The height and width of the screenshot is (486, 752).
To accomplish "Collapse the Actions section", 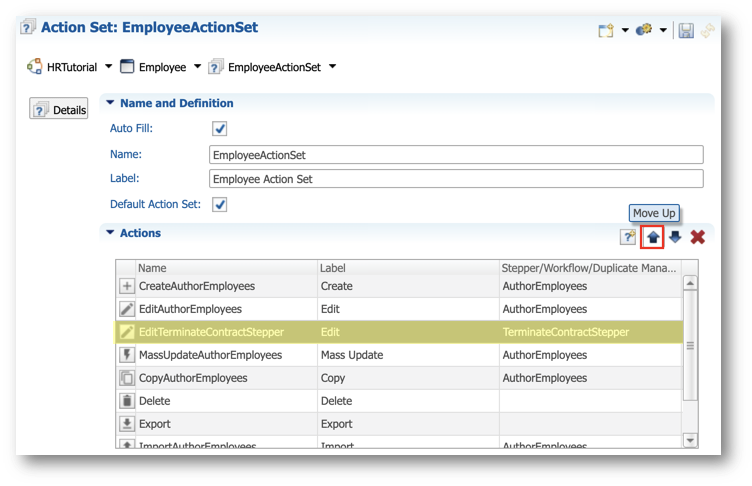I will click(110, 233).
